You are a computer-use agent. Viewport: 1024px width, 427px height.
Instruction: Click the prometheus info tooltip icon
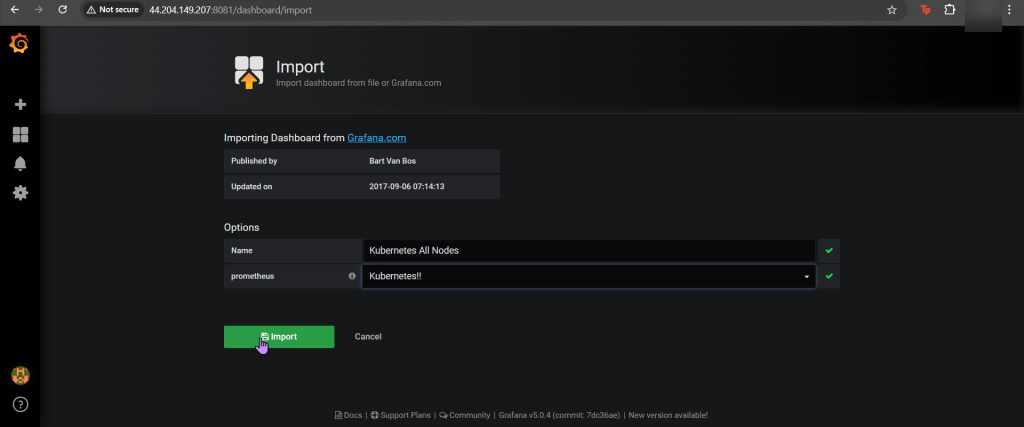point(351,276)
